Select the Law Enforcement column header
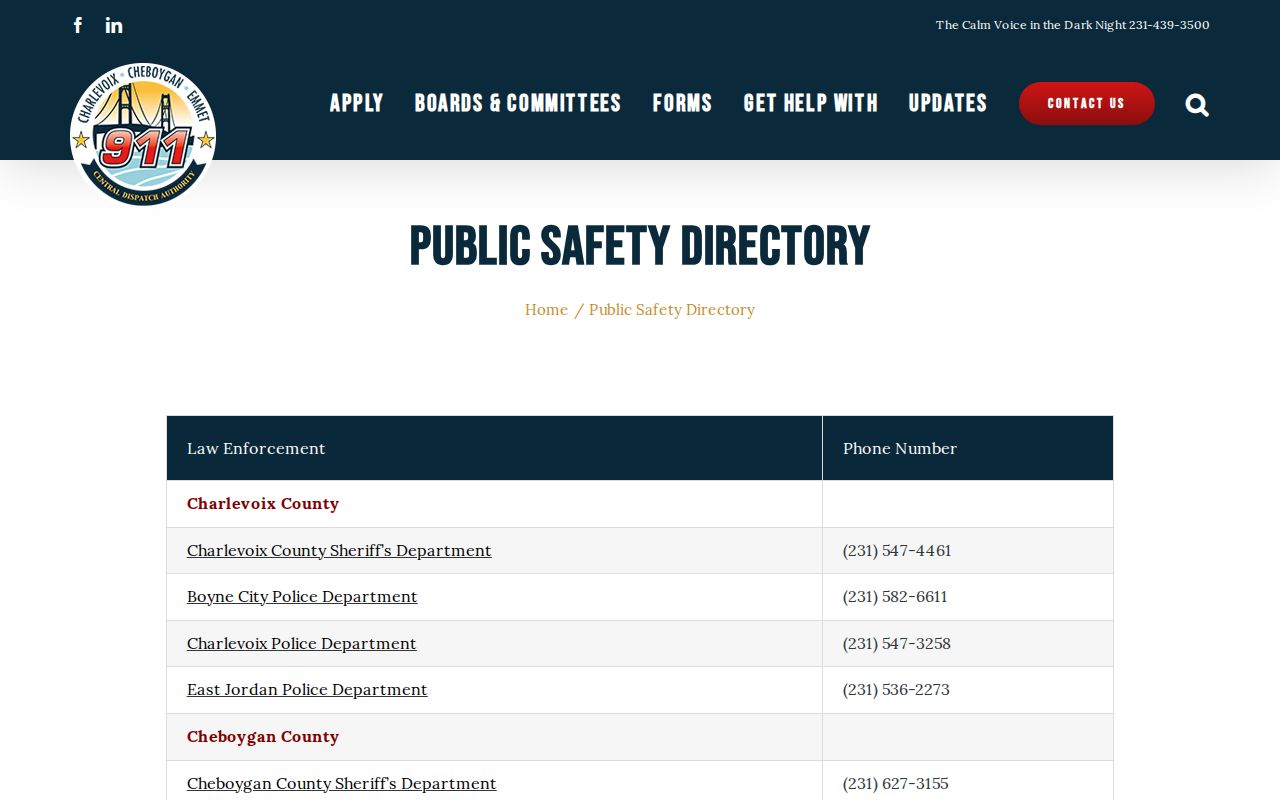Screen dimensions: 1280x800 [494, 448]
